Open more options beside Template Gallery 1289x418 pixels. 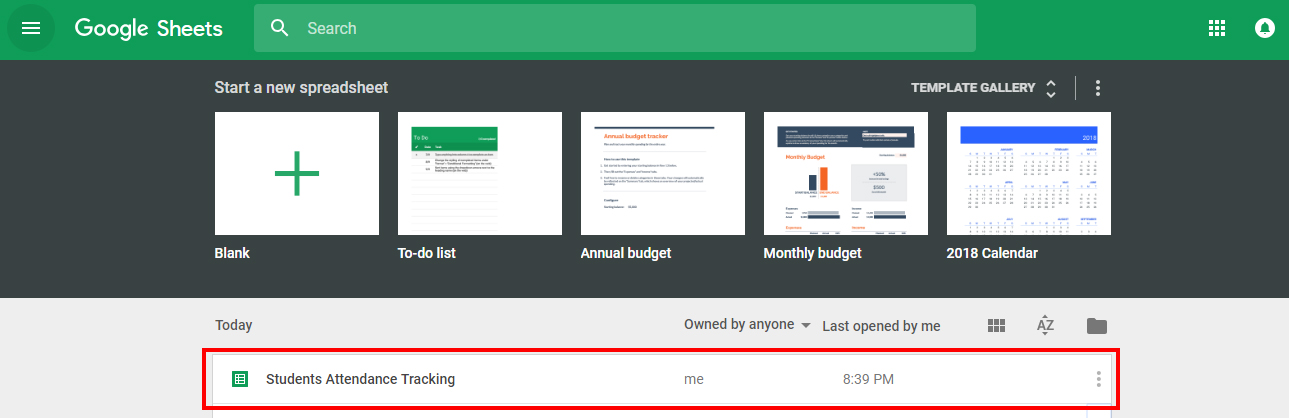(1098, 88)
